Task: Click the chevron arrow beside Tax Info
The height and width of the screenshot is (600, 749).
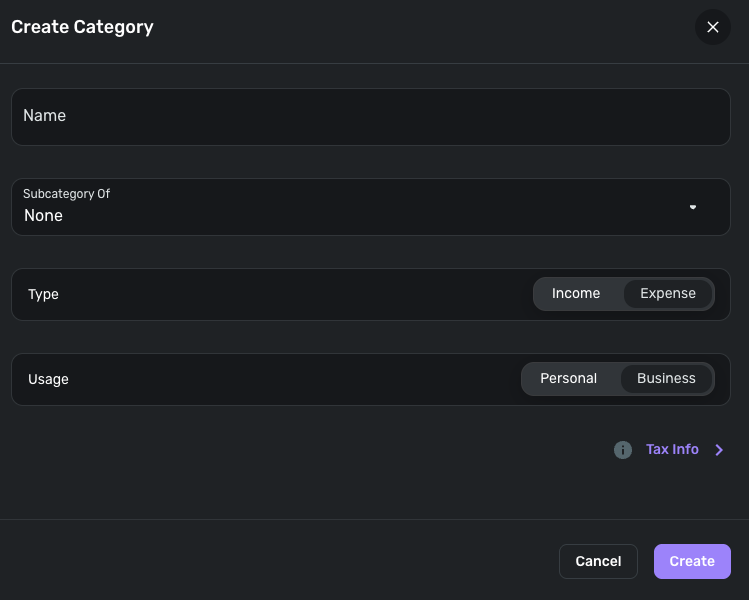Action: 719,450
